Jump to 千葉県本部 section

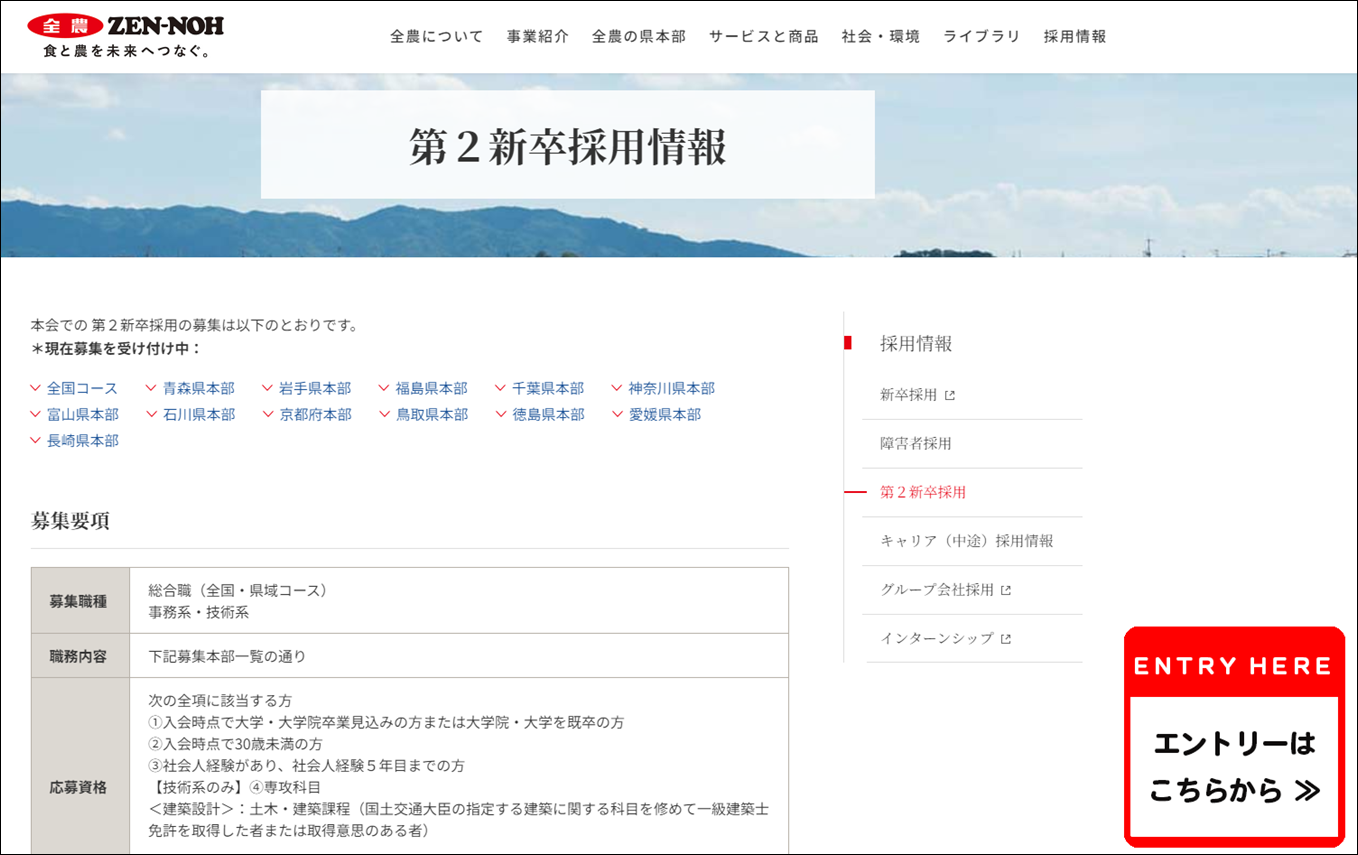[x=548, y=388]
